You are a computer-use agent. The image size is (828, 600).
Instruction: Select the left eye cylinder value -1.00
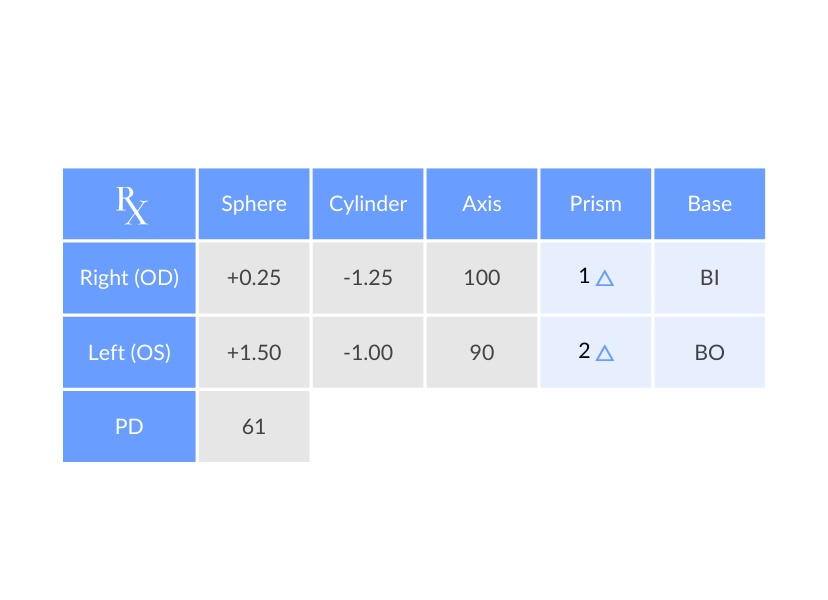(368, 352)
